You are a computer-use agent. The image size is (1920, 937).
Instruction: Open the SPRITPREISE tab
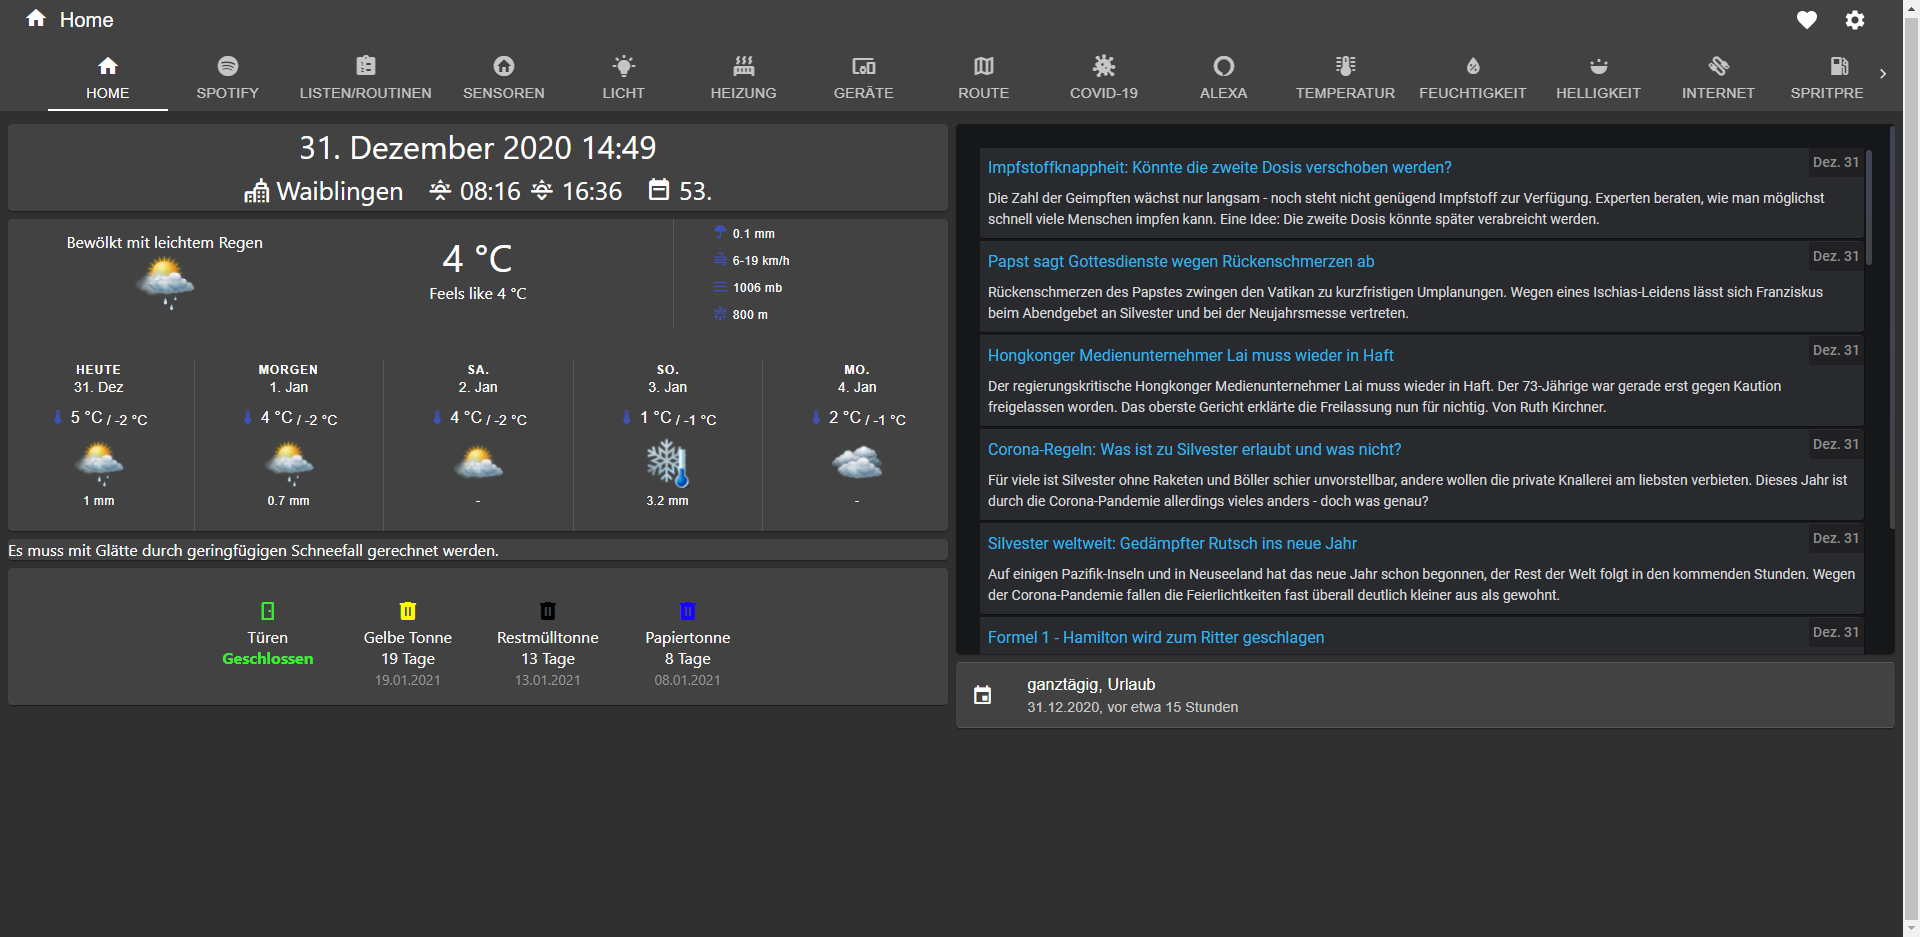coord(1827,78)
